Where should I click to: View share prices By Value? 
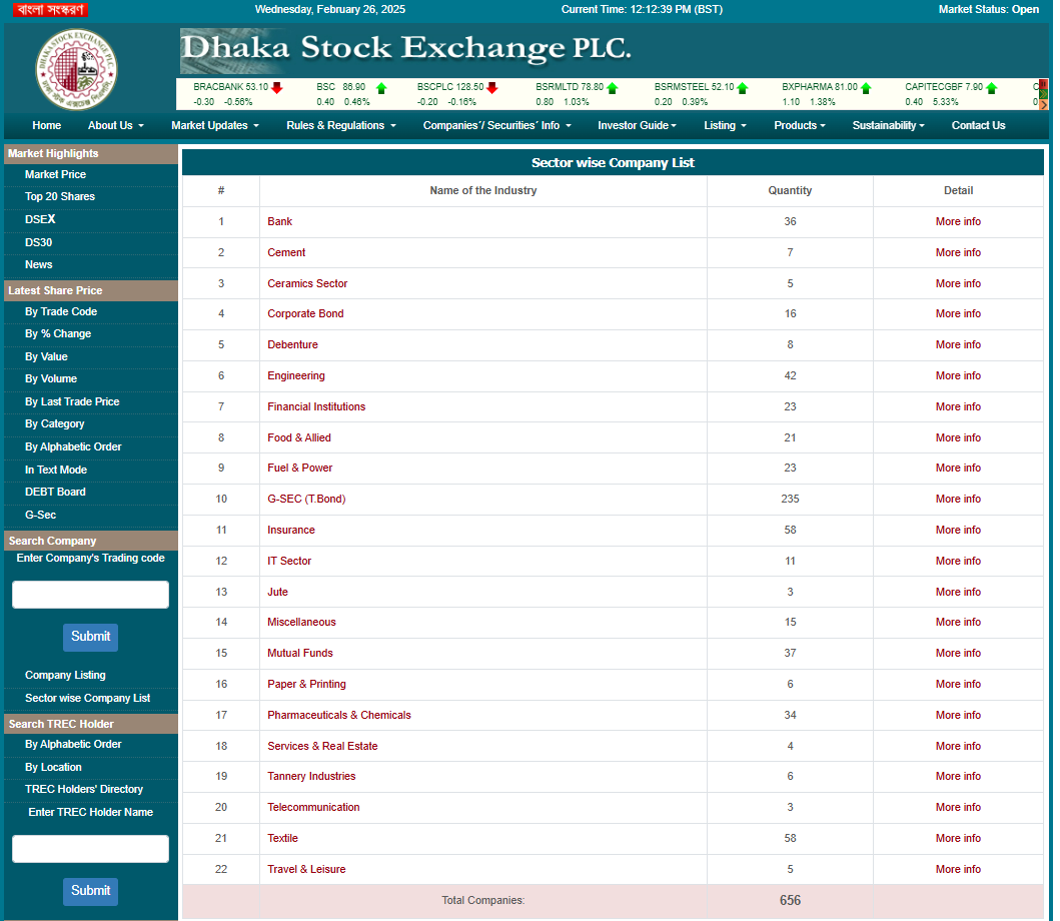pyautogui.click(x=46, y=357)
